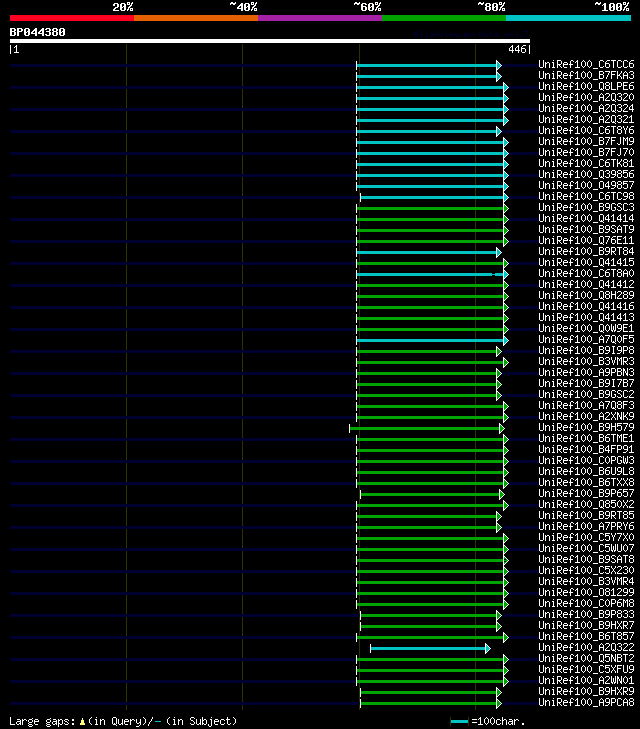Click the UniRef100_B9H579 label
640x729 pixels.
coord(586,427)
